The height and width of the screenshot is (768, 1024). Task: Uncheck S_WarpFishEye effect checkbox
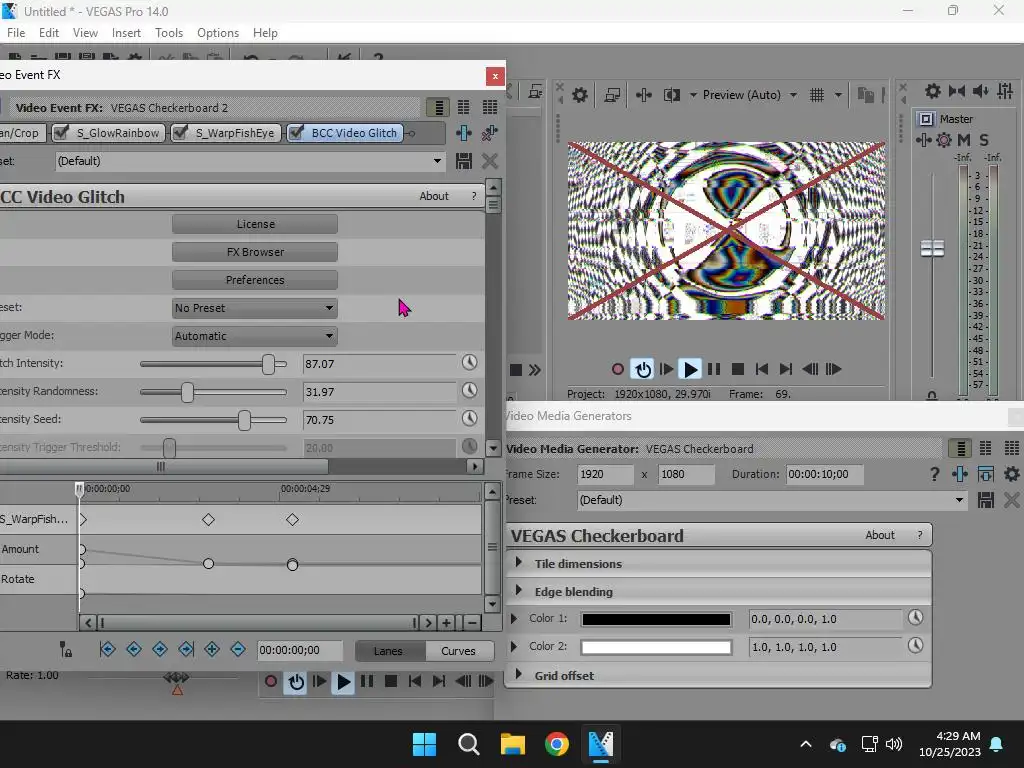180,133
